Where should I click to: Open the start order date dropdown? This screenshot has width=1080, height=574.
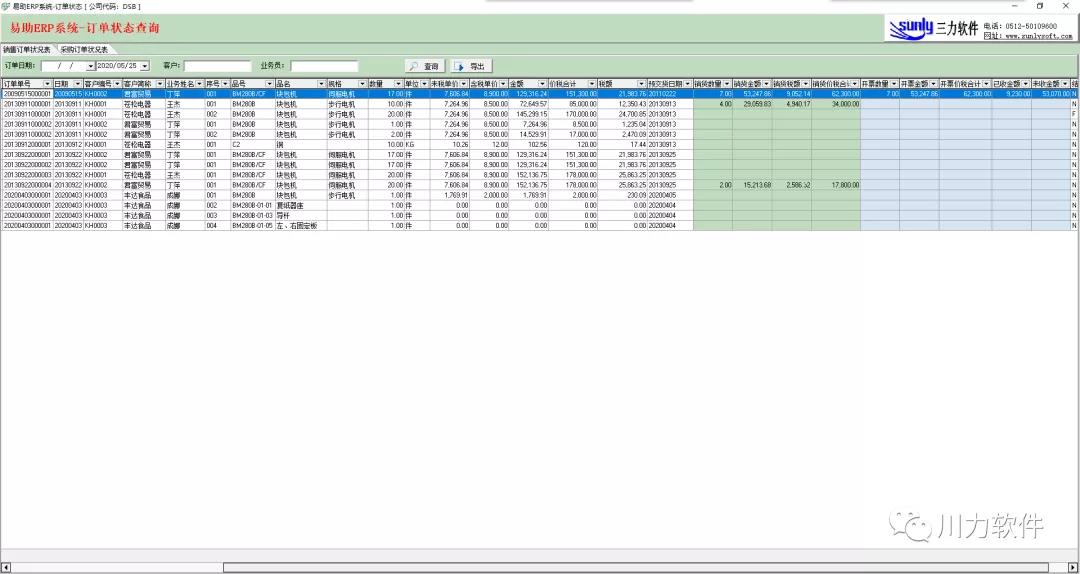[90, 66]
